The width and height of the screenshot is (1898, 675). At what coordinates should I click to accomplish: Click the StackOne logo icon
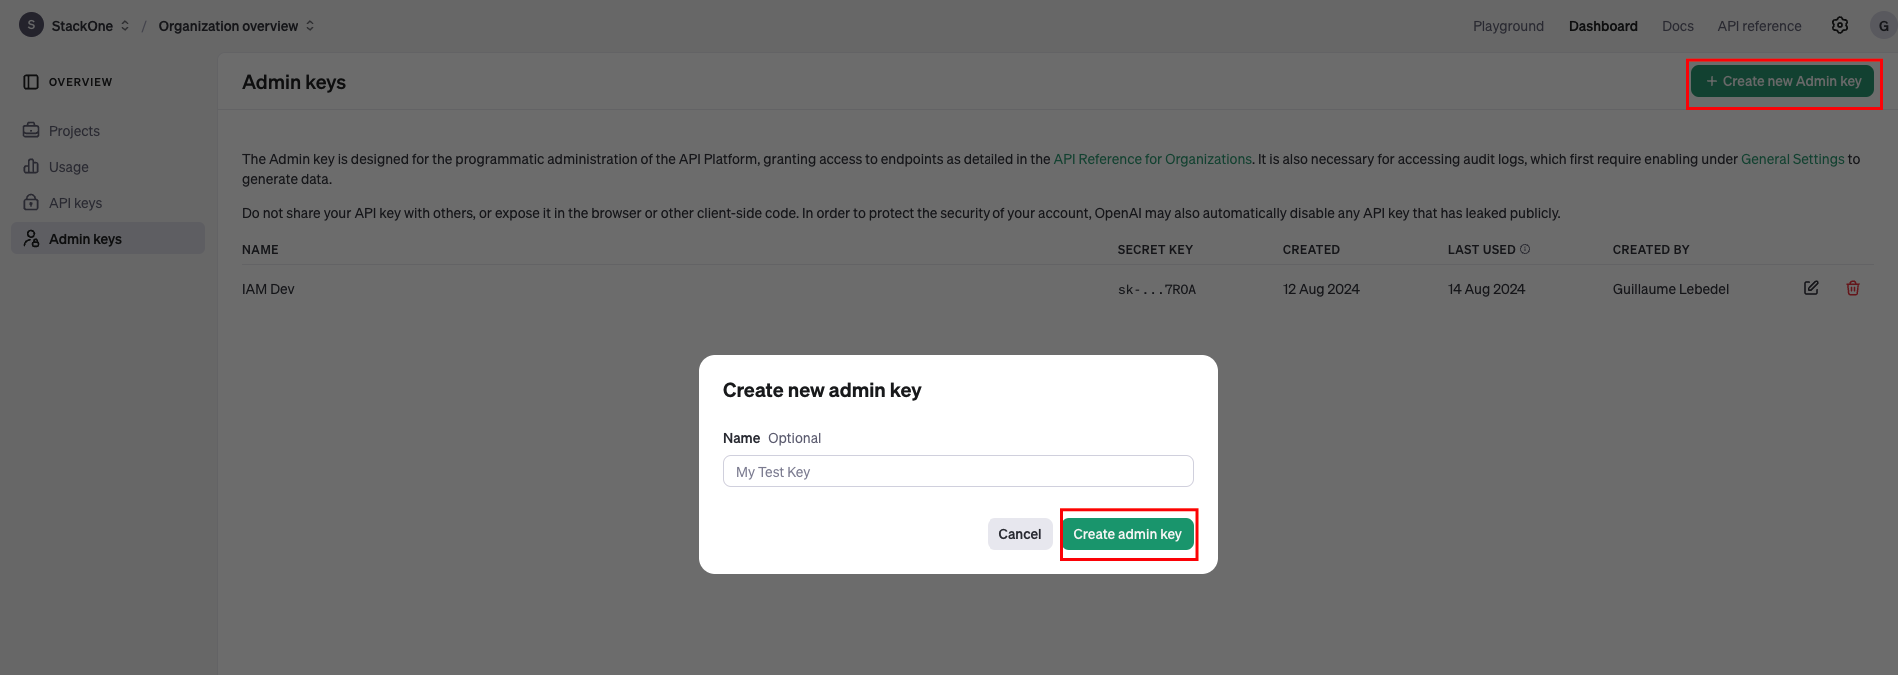[30, 24]
